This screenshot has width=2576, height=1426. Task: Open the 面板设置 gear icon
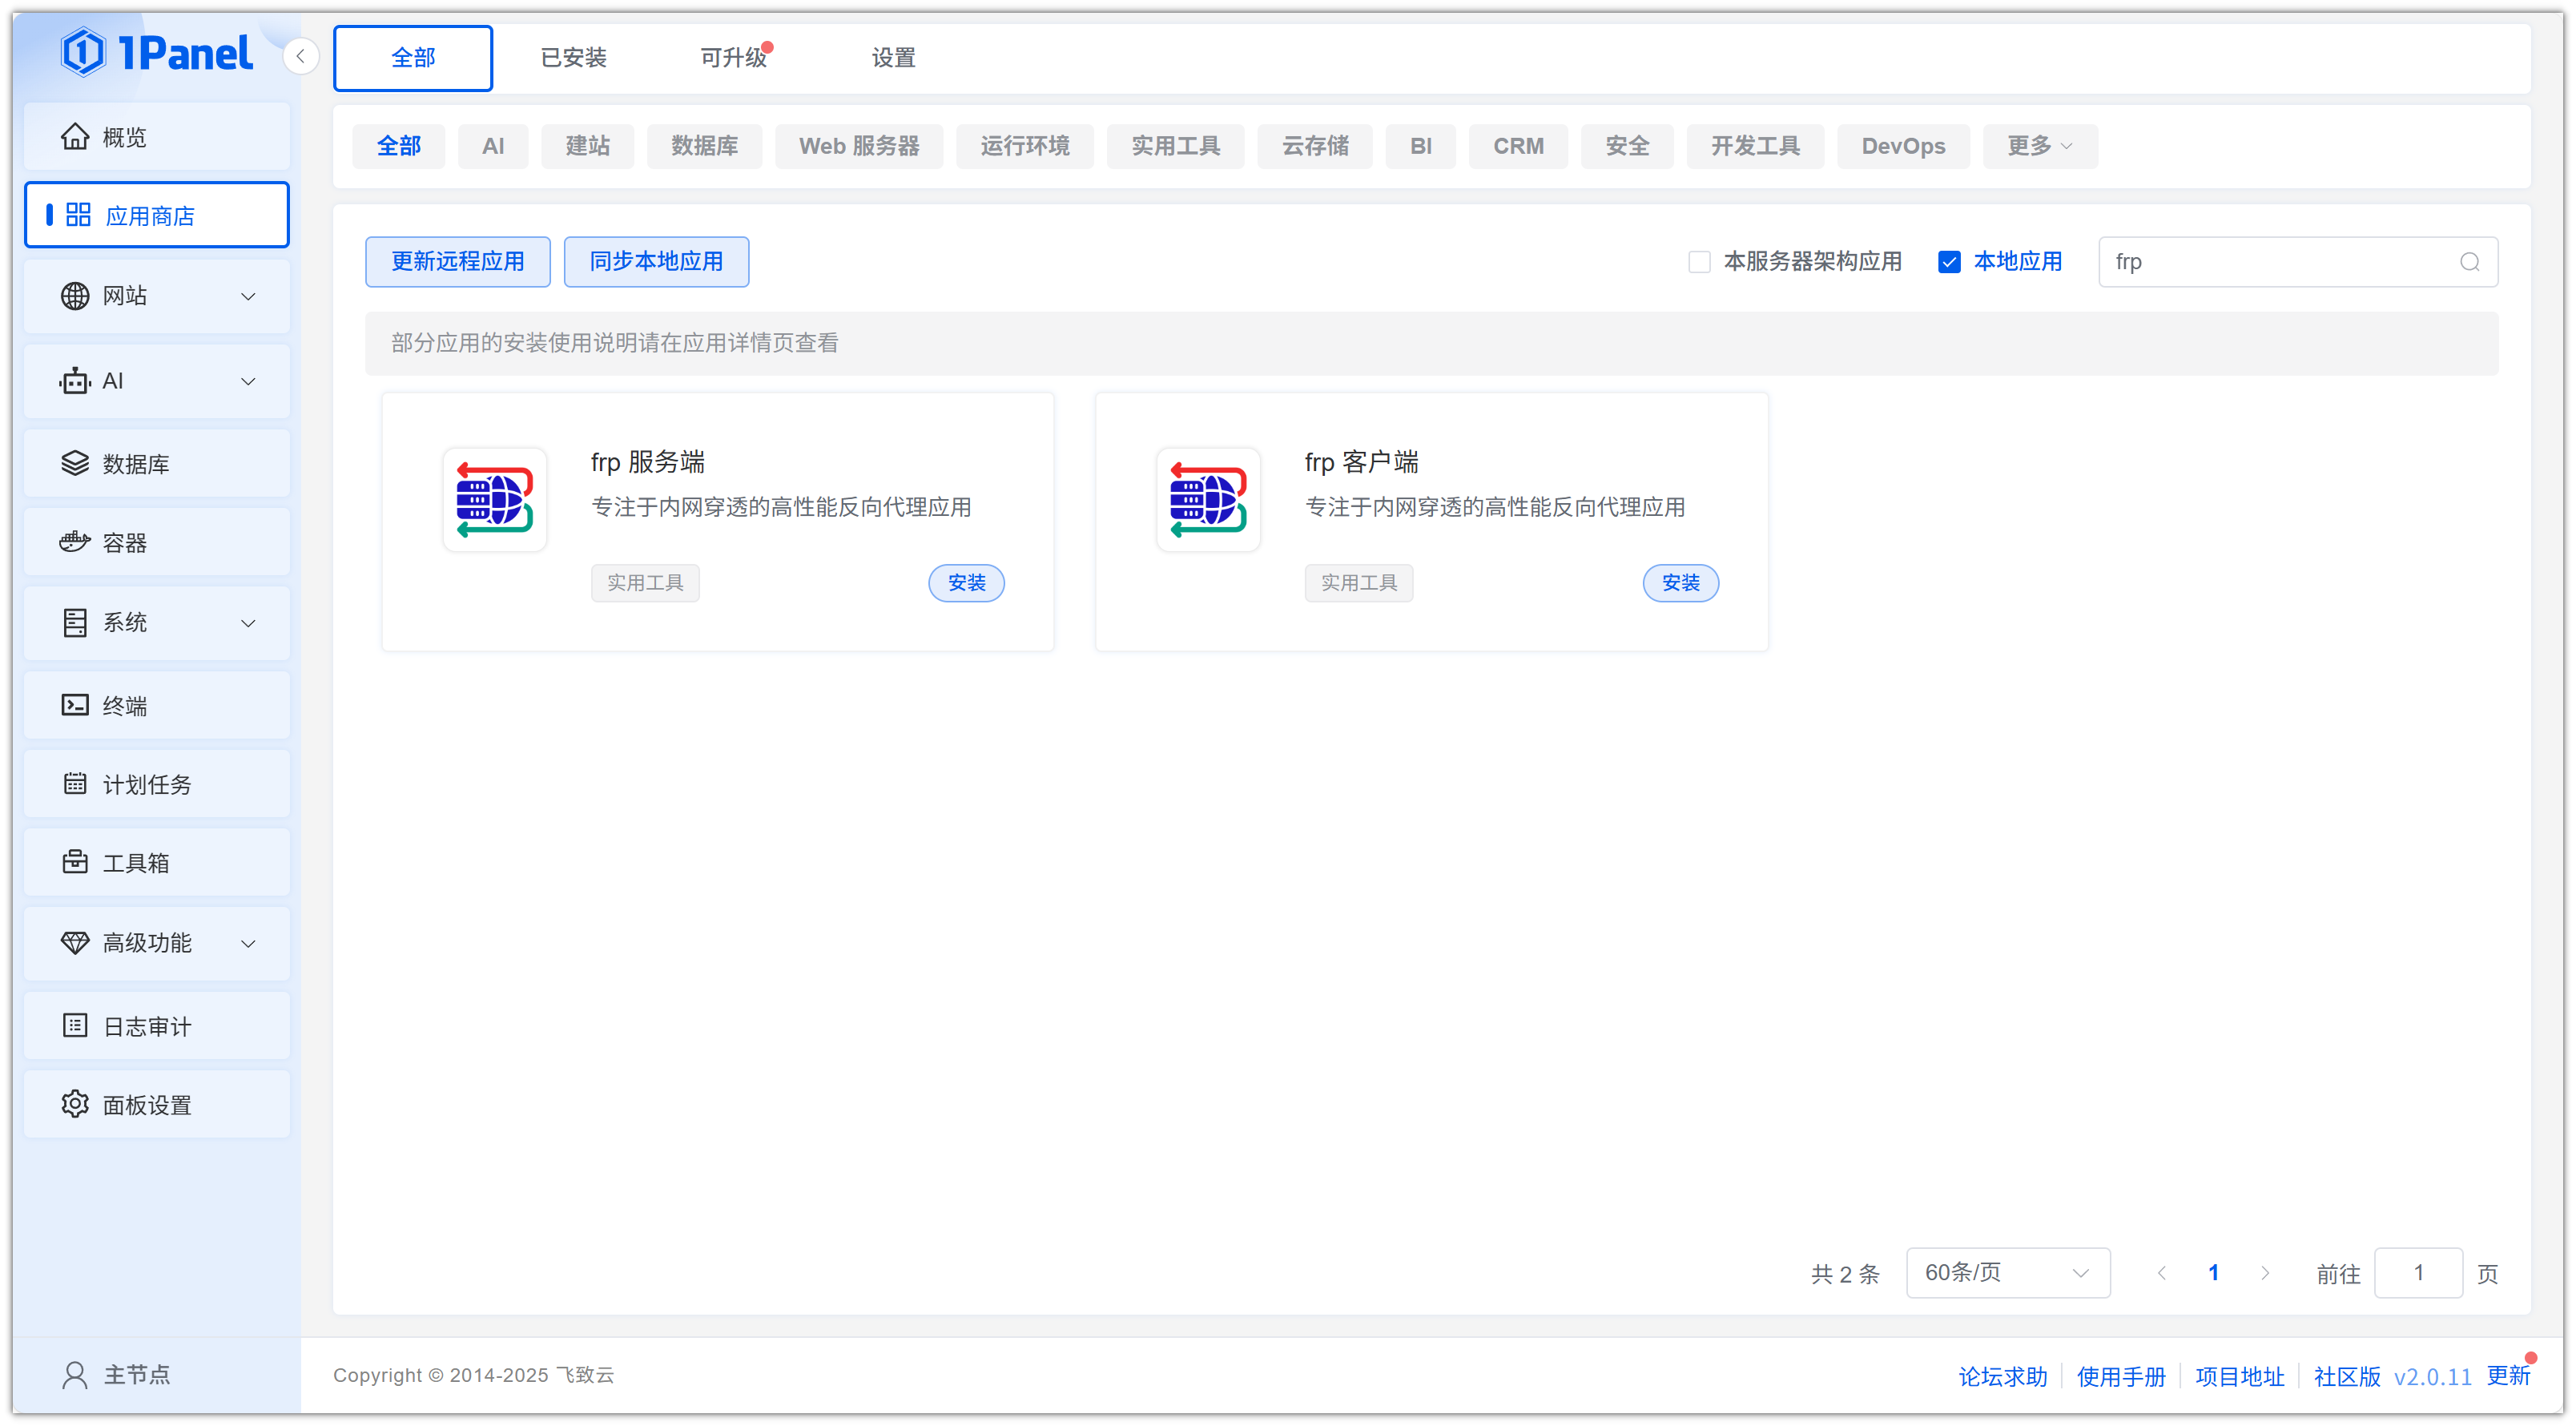tap(75, 1104)
